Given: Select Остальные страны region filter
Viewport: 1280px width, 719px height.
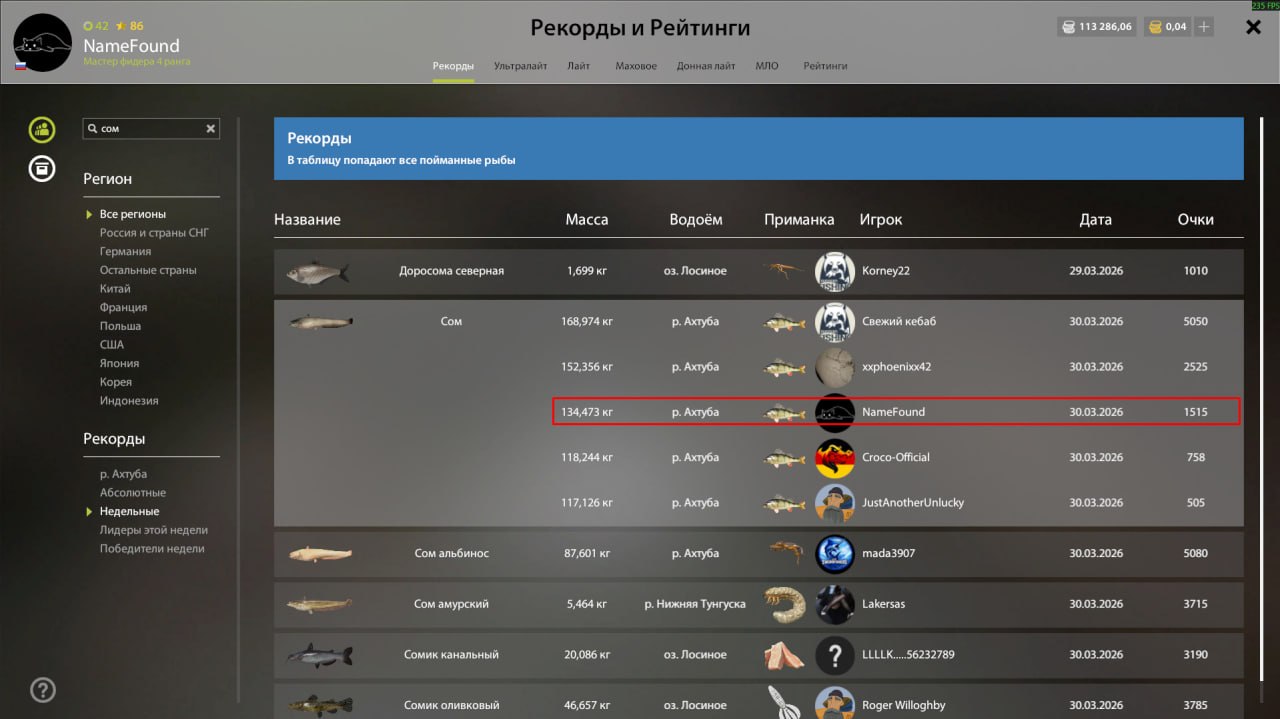Looking at the screenshot, I should [x=148, y=270].
